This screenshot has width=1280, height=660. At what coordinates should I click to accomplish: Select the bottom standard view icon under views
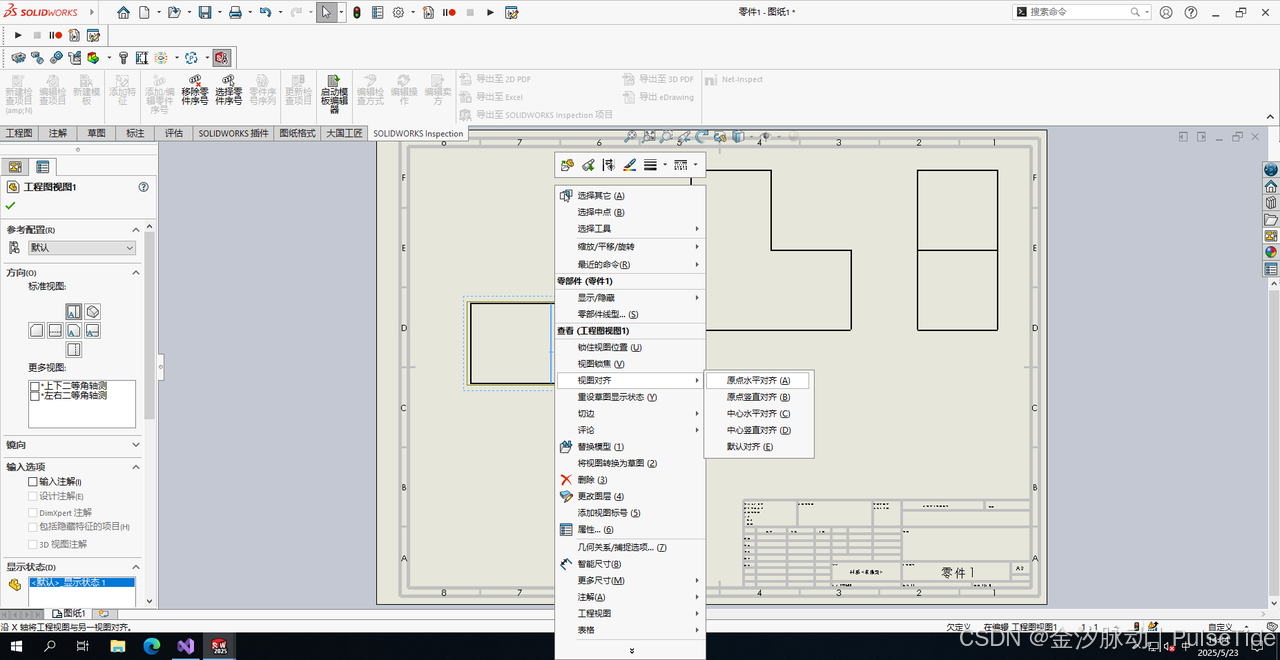(73, 349)
